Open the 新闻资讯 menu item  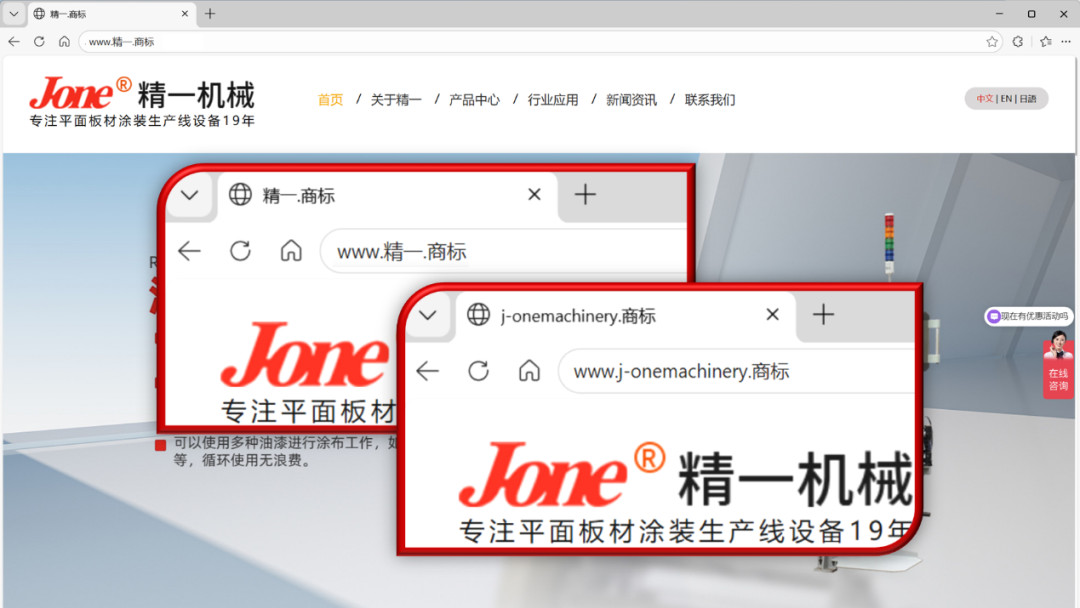pos(631,100)
